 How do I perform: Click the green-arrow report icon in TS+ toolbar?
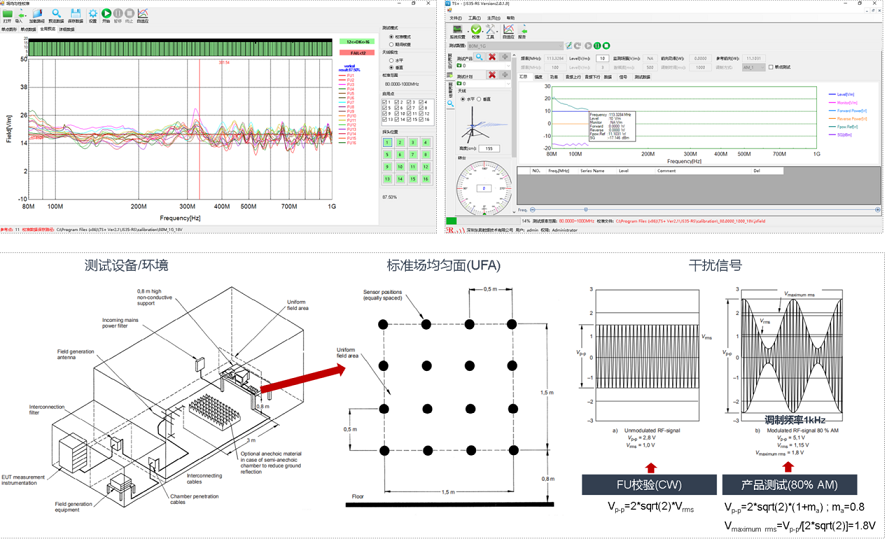tap(523, 29)
